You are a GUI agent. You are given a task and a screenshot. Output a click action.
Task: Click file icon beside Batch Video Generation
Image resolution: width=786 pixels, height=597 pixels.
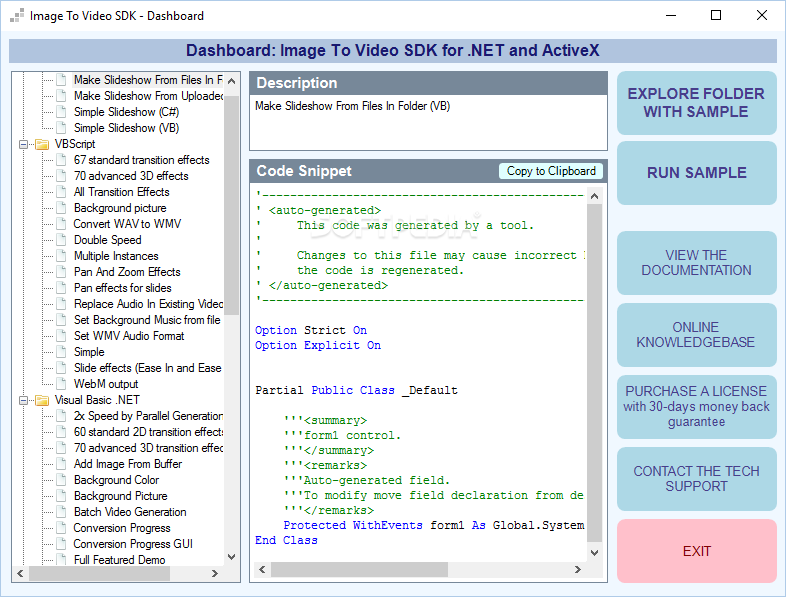[61, 512]
